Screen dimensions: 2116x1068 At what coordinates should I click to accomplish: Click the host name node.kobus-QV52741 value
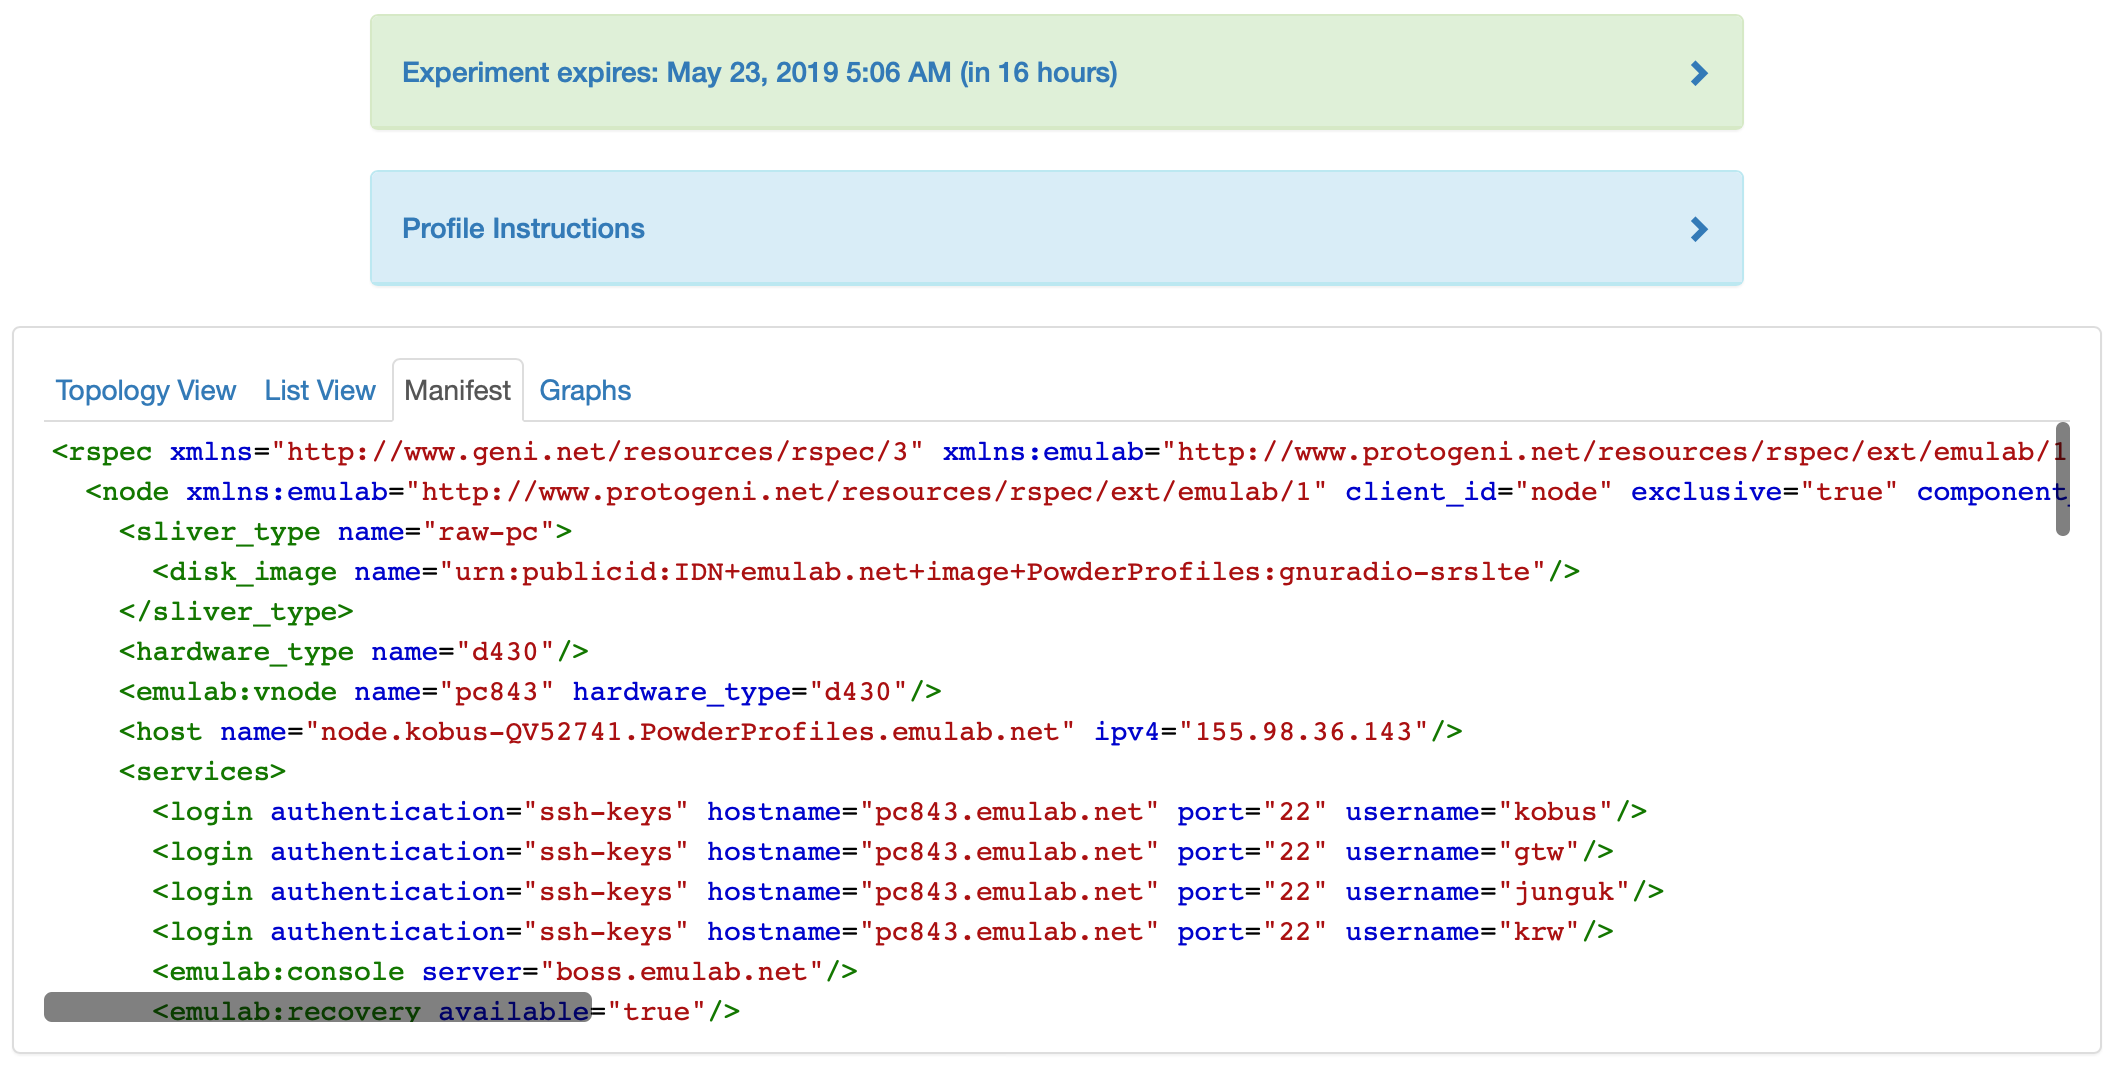point(690,732)
